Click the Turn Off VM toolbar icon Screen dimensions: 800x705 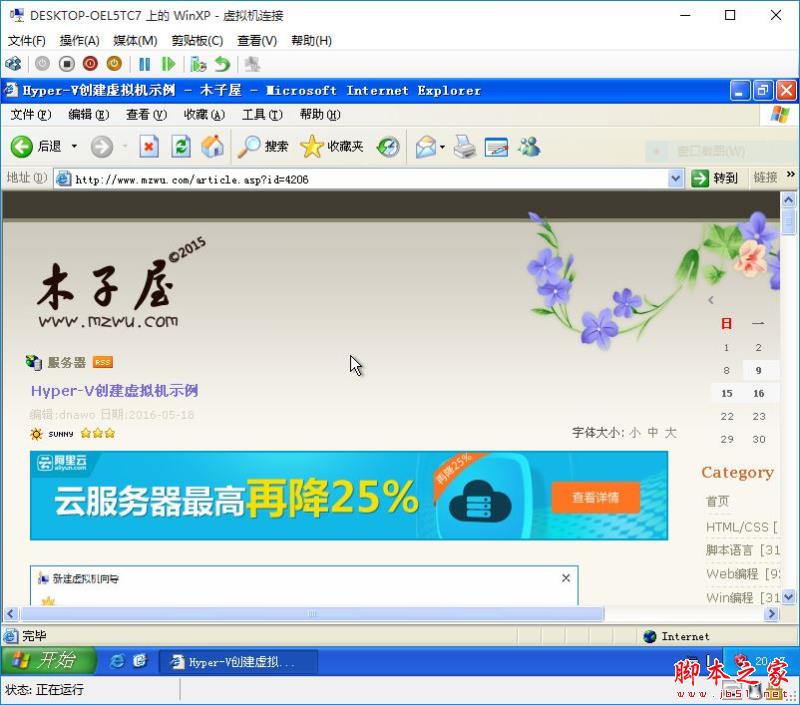[x=67, y=64]
